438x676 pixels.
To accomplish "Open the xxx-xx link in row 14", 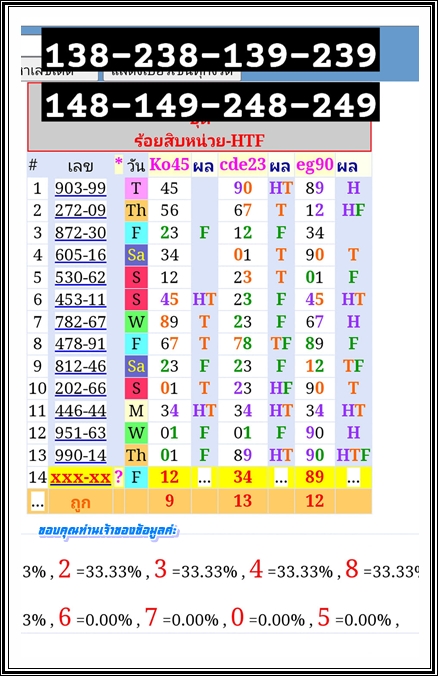I will 81,477.
